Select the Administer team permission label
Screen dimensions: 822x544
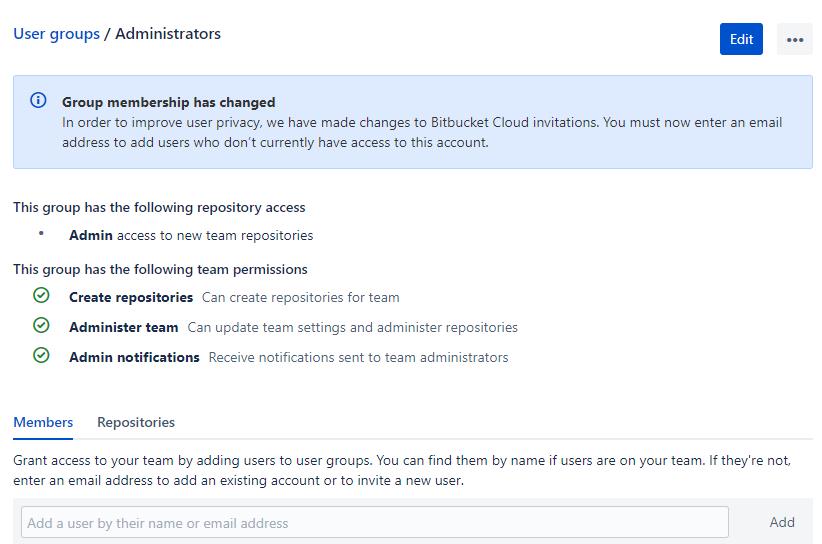pos(123,327)
